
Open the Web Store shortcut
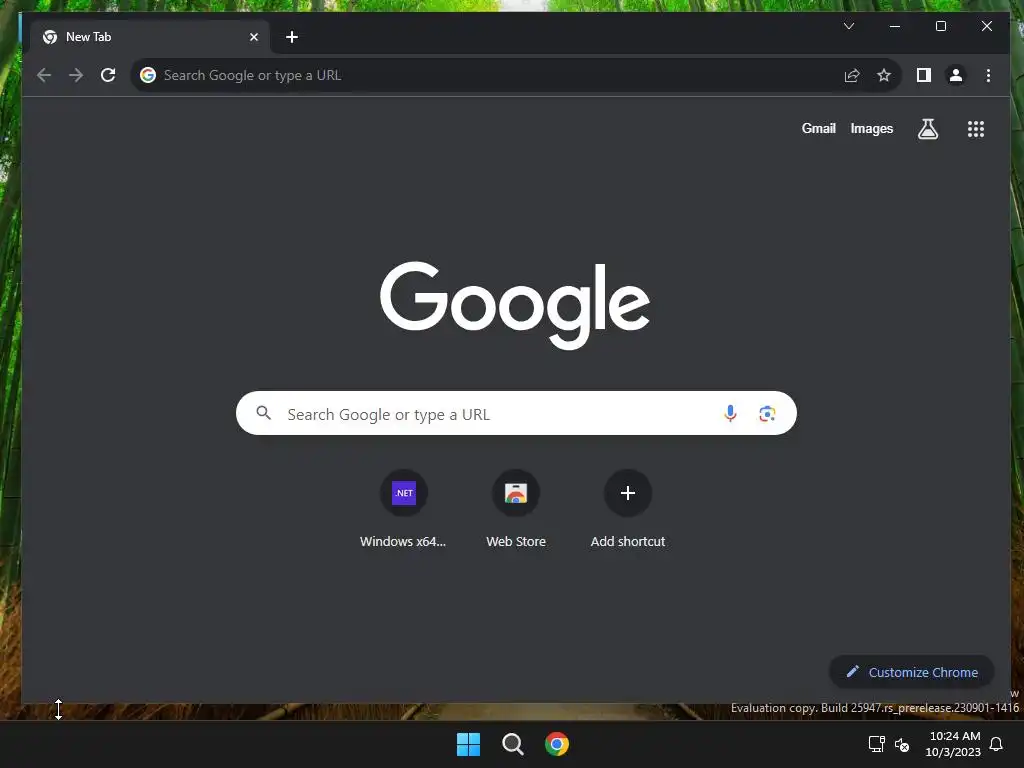click(516, 509)
